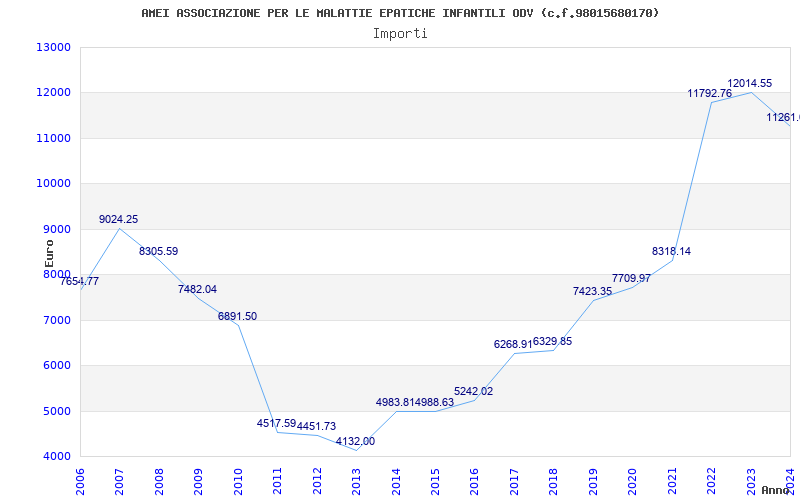Click the 6000 y-axis tick label

[57, 366]
